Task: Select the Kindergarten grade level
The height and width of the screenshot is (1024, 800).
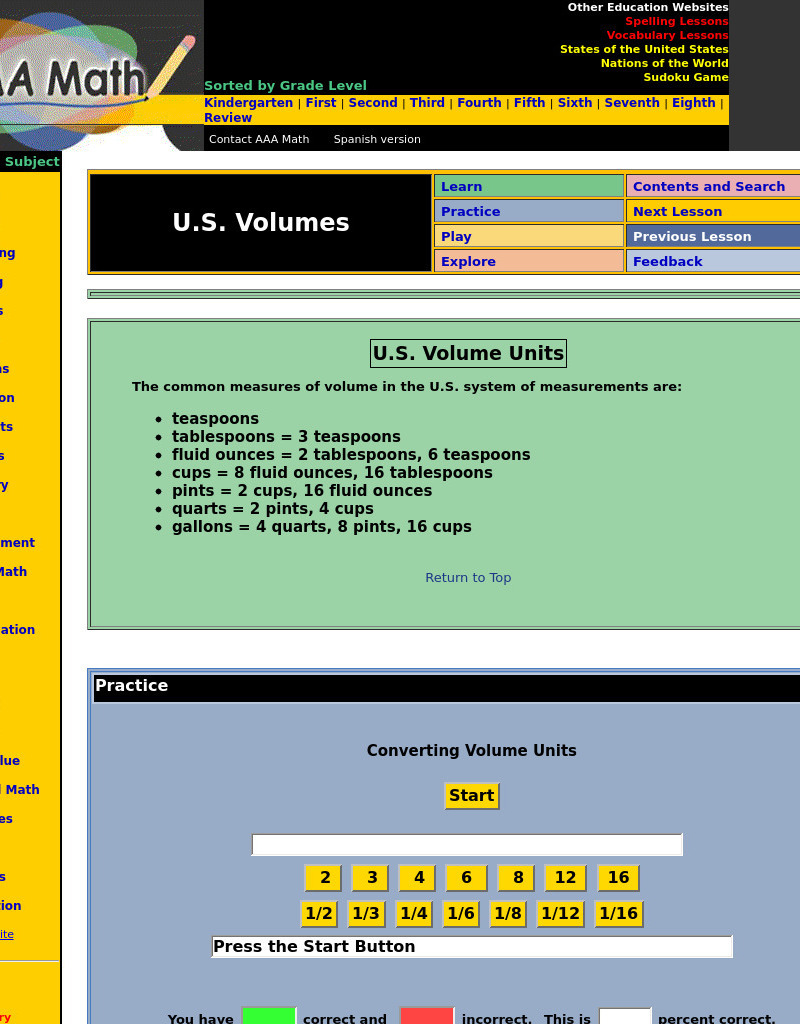Action: pos(248,102)
